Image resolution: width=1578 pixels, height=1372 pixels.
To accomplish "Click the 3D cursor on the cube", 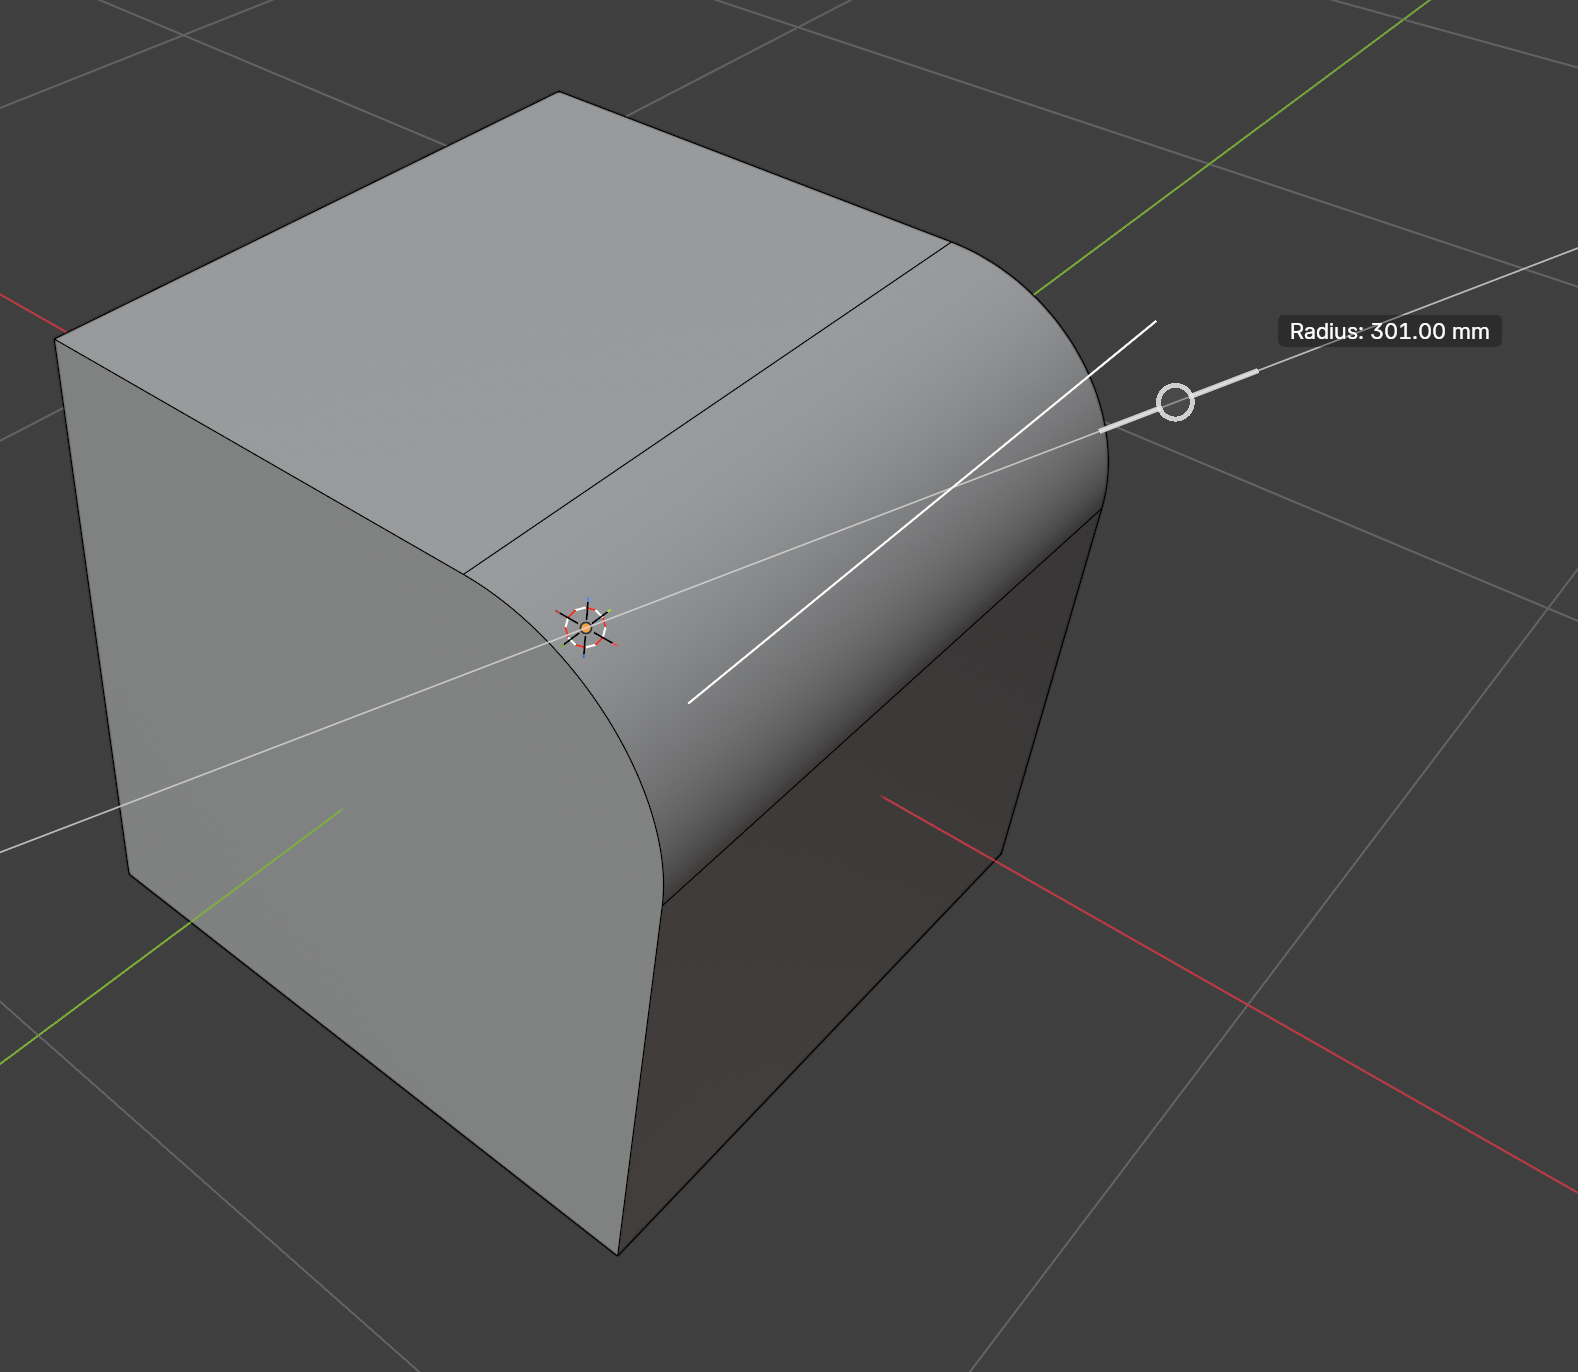I will pyautogui.click(x=586, y=627).
